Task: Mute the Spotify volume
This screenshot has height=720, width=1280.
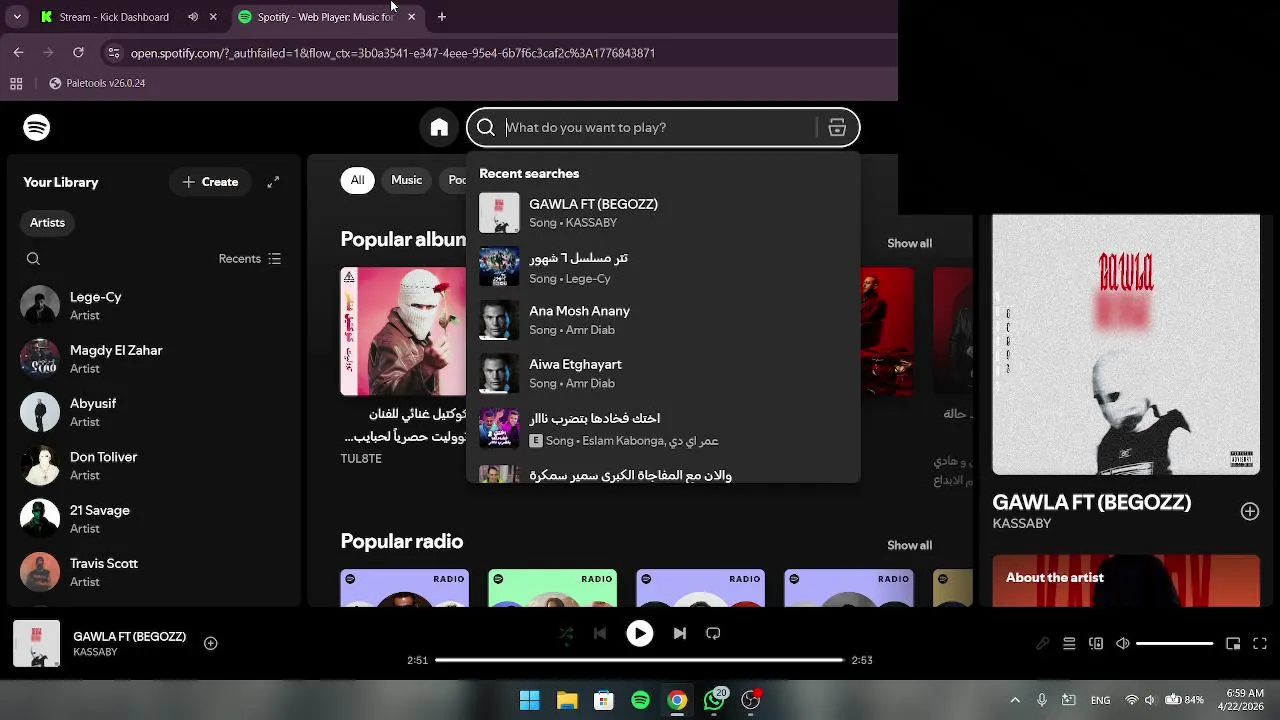Action: click(x=1123, y=644)
